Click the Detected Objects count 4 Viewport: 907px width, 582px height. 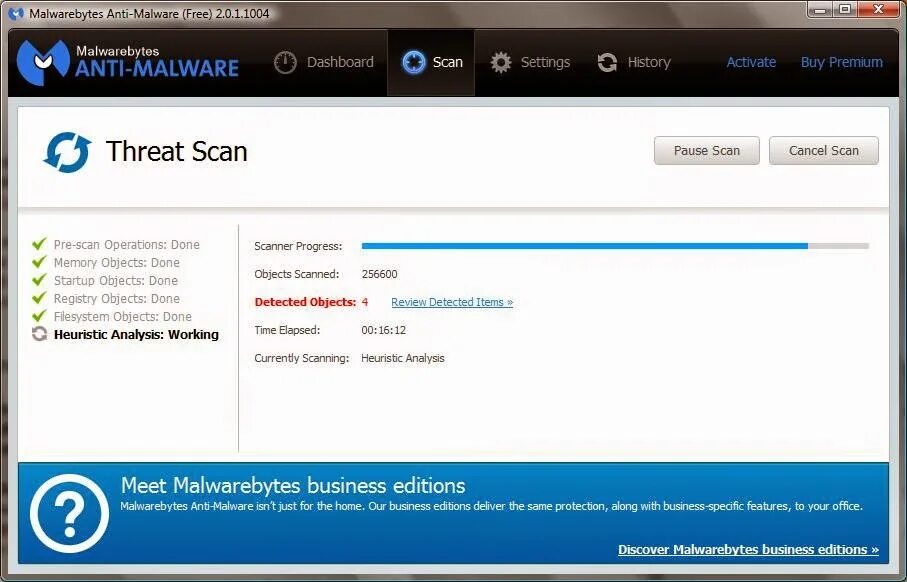coord(365,302)
